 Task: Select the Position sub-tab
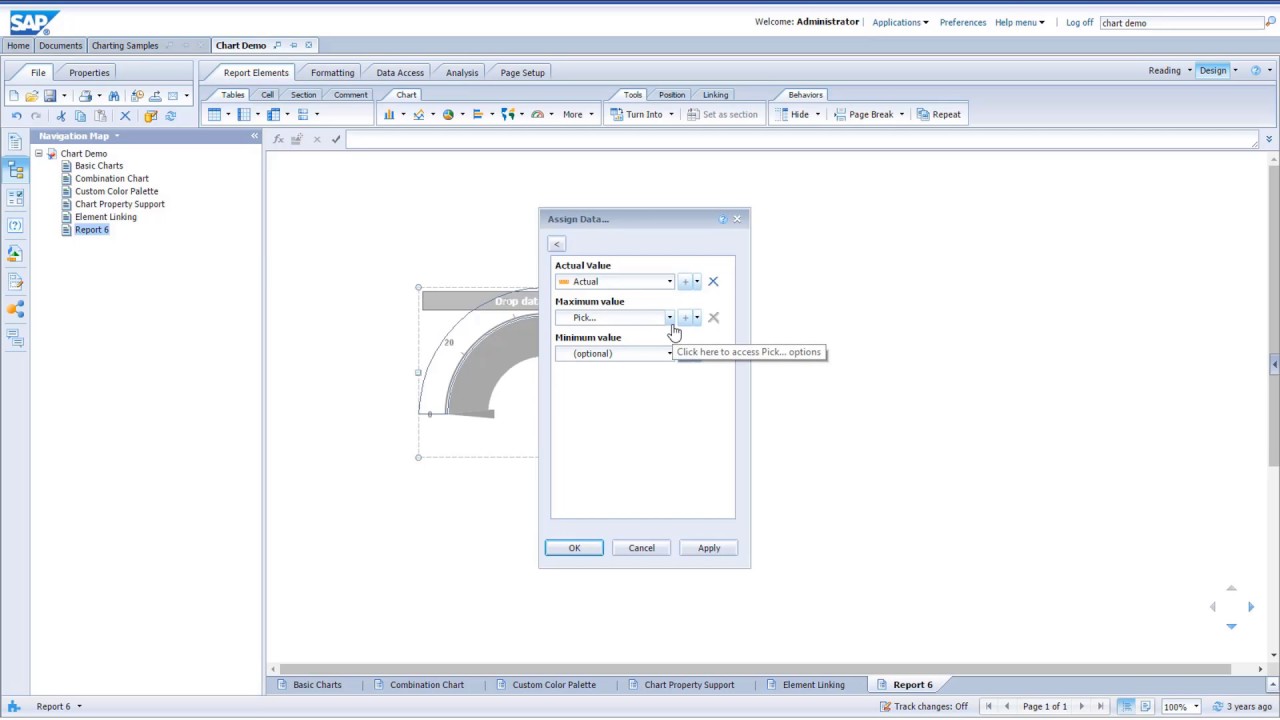point(672,95)
